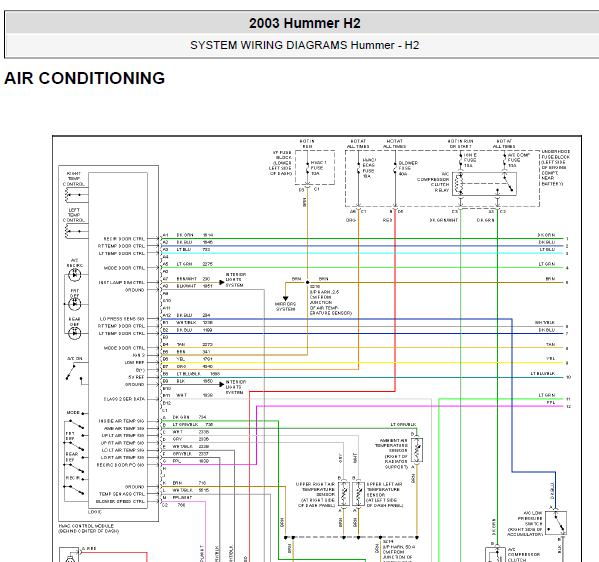
Task: Click splice note beside the BRN junction dot
Action: [x=330, y=300]
